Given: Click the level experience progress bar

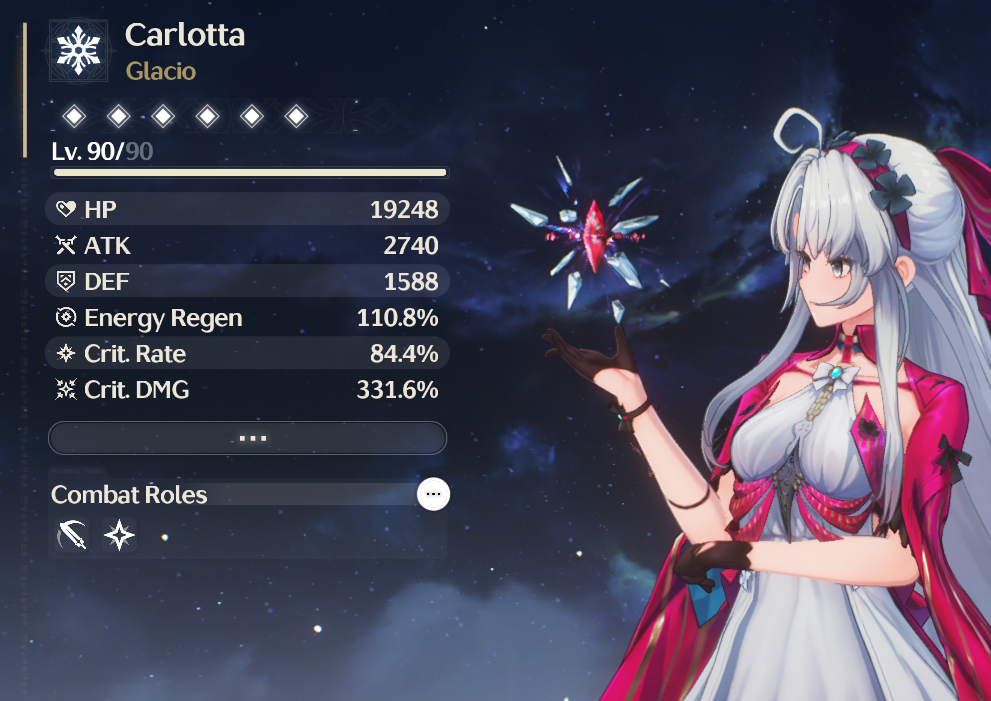Looking at the screenshot, I should point(250,172).
